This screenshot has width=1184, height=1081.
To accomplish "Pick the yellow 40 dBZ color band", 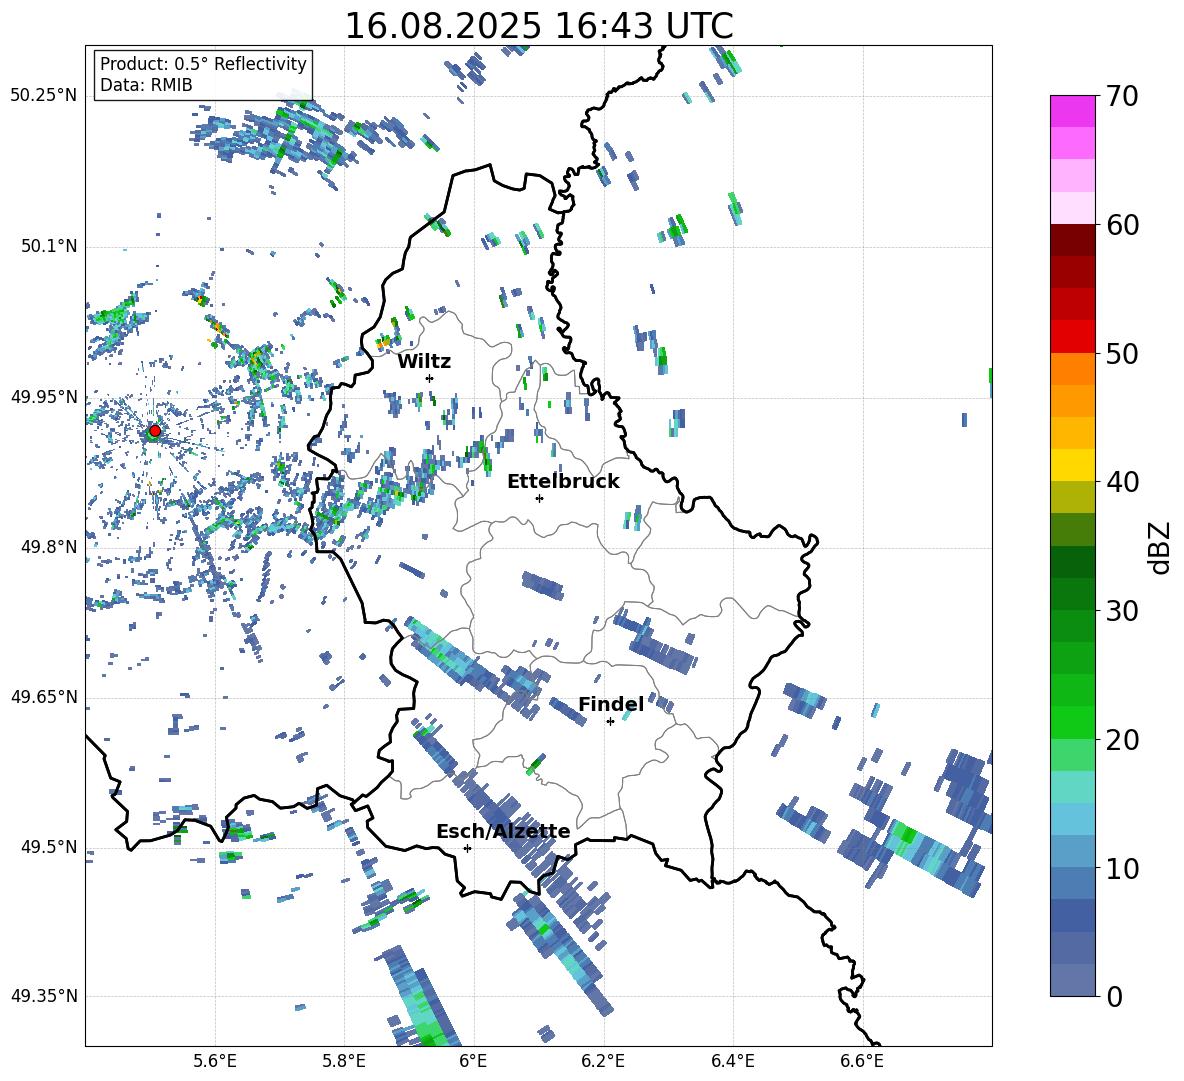I will point(1072,465).
